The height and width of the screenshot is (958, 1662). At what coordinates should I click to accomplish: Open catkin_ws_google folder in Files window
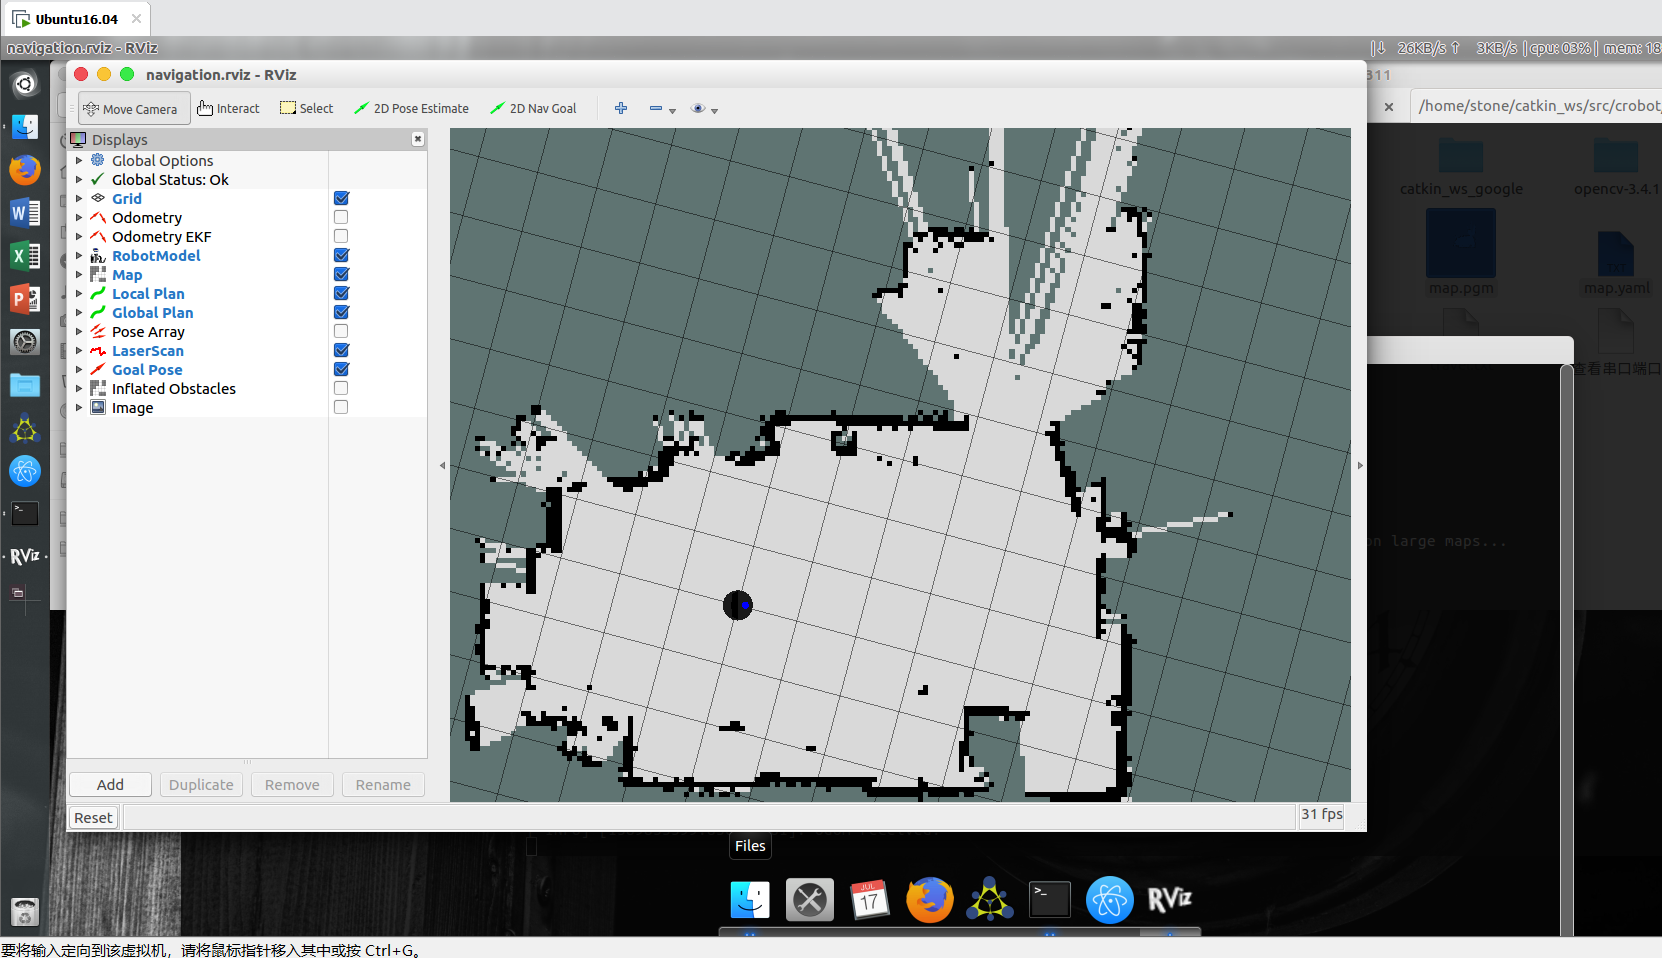pos(1461,167)
